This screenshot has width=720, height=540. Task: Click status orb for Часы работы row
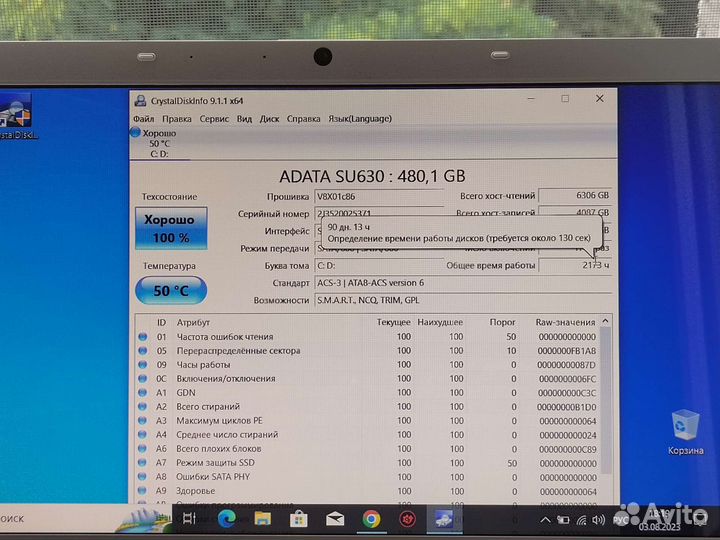click(143, 365)
